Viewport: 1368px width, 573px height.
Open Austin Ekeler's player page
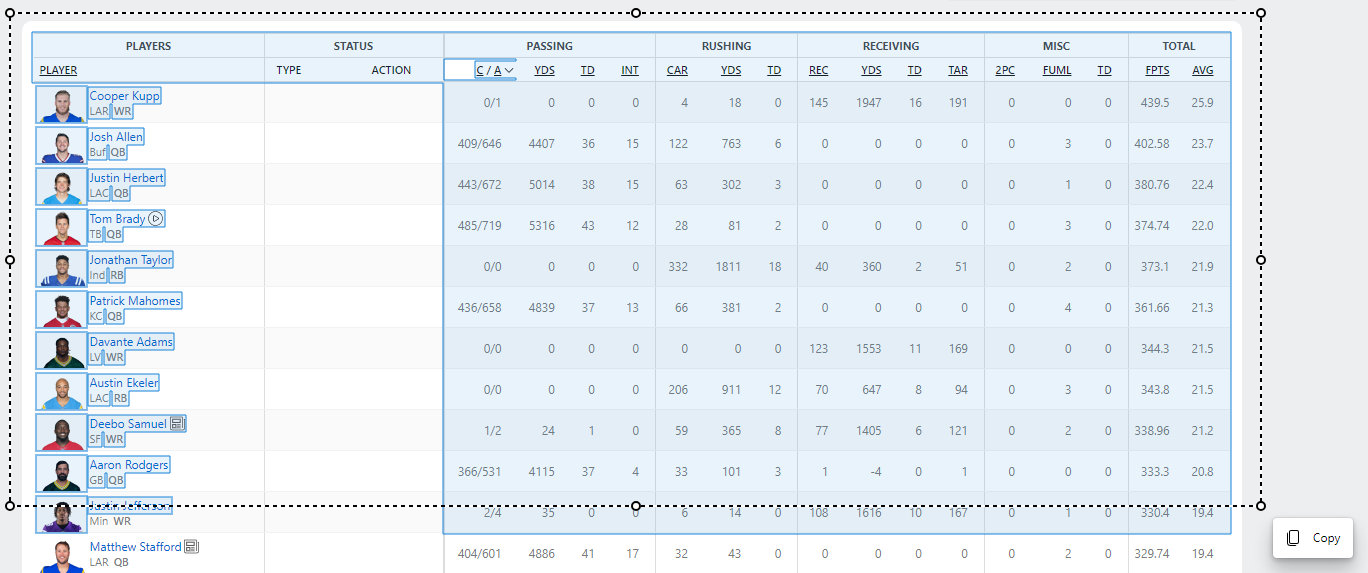pyautogui.click(x=124, y=383)
